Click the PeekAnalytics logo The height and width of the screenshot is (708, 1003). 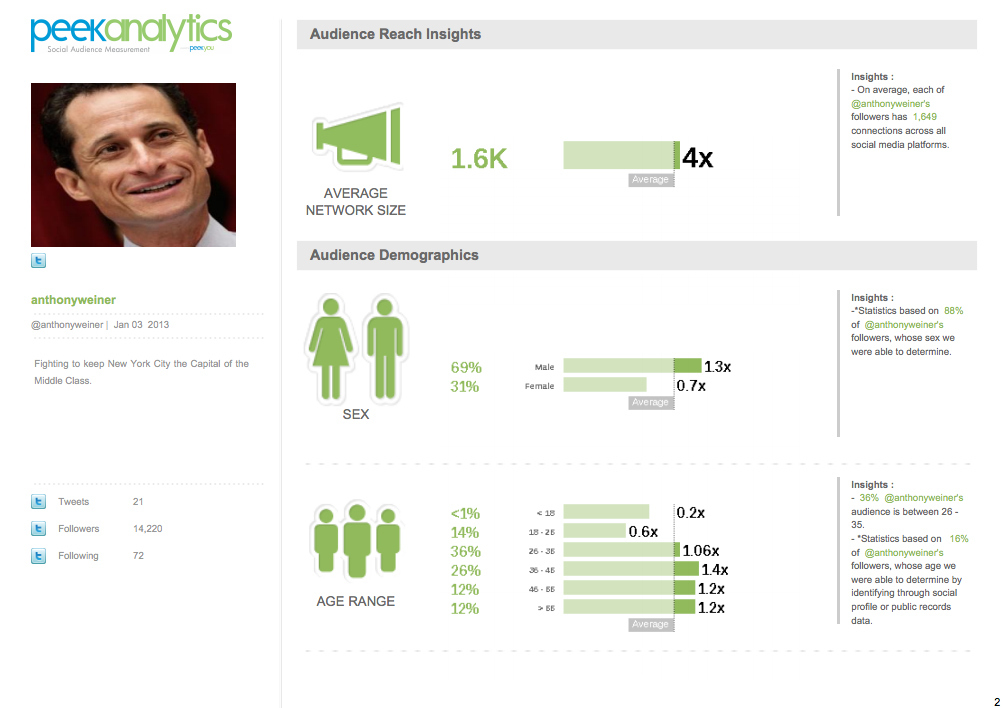[131, 33]
